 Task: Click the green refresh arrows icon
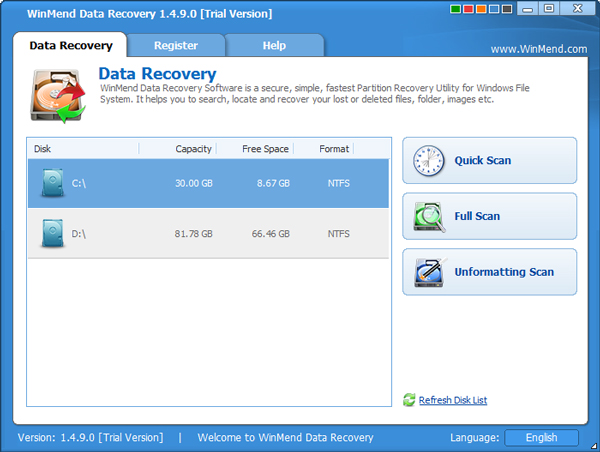point(409,400)
